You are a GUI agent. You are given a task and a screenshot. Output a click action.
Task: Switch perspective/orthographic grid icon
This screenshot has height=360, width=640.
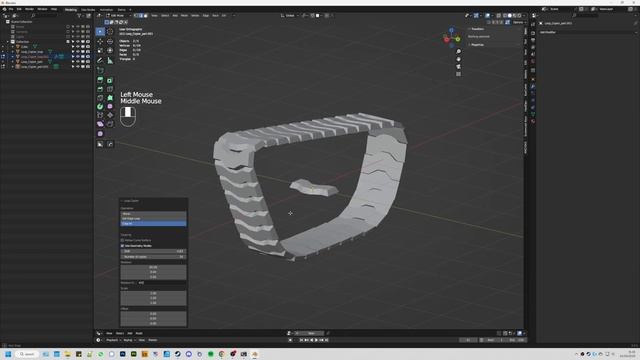(458, 74)
